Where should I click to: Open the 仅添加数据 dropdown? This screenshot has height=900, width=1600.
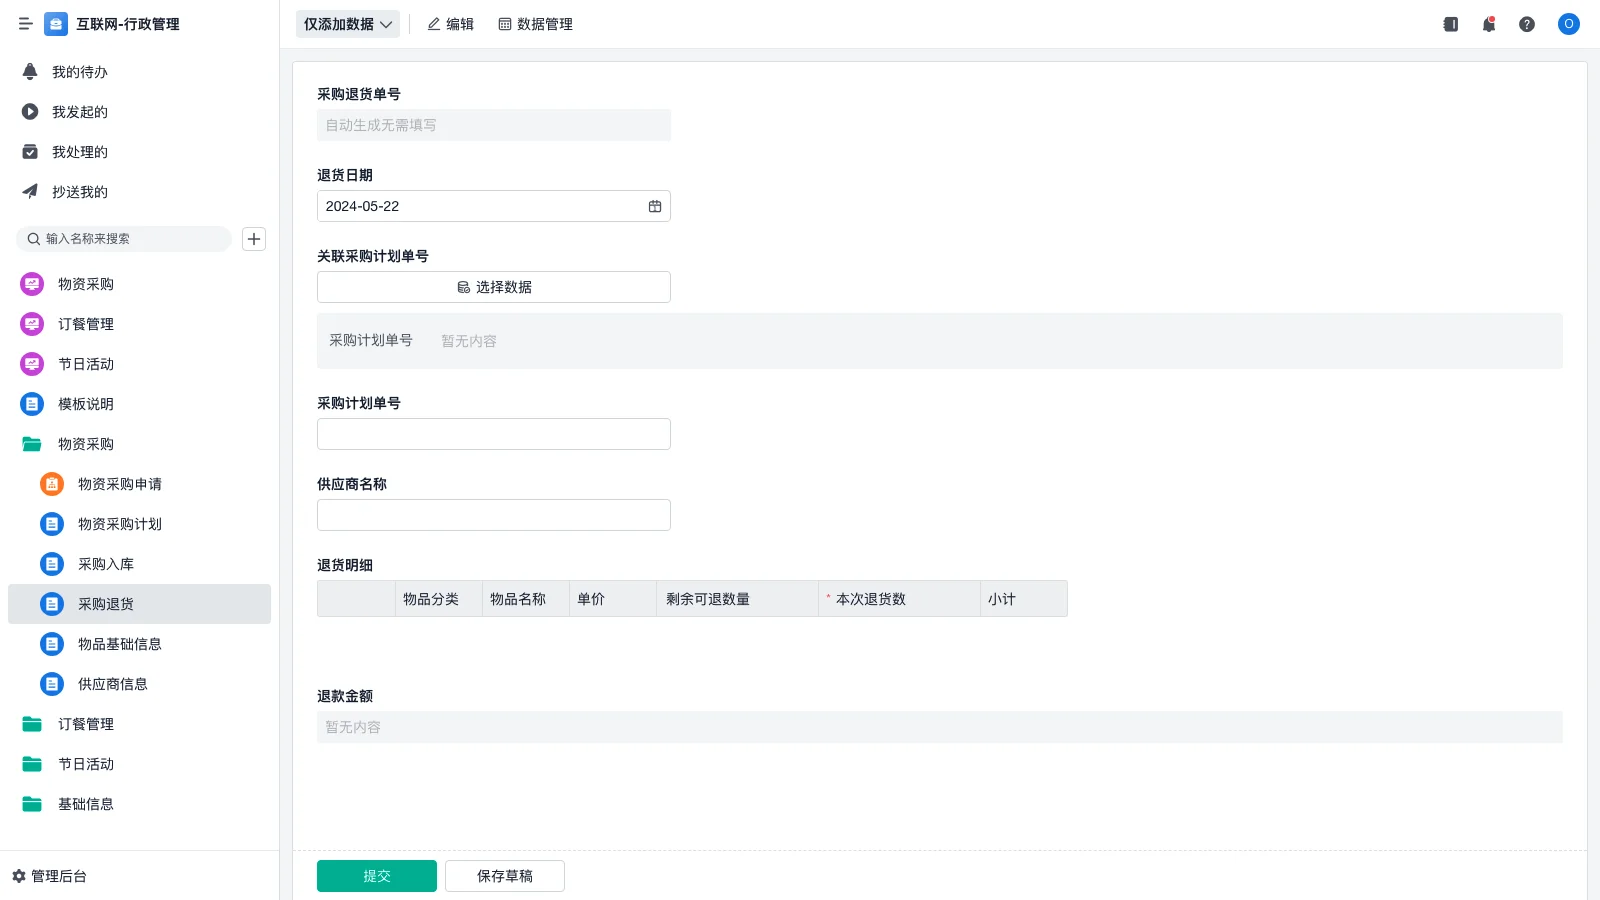347,24
